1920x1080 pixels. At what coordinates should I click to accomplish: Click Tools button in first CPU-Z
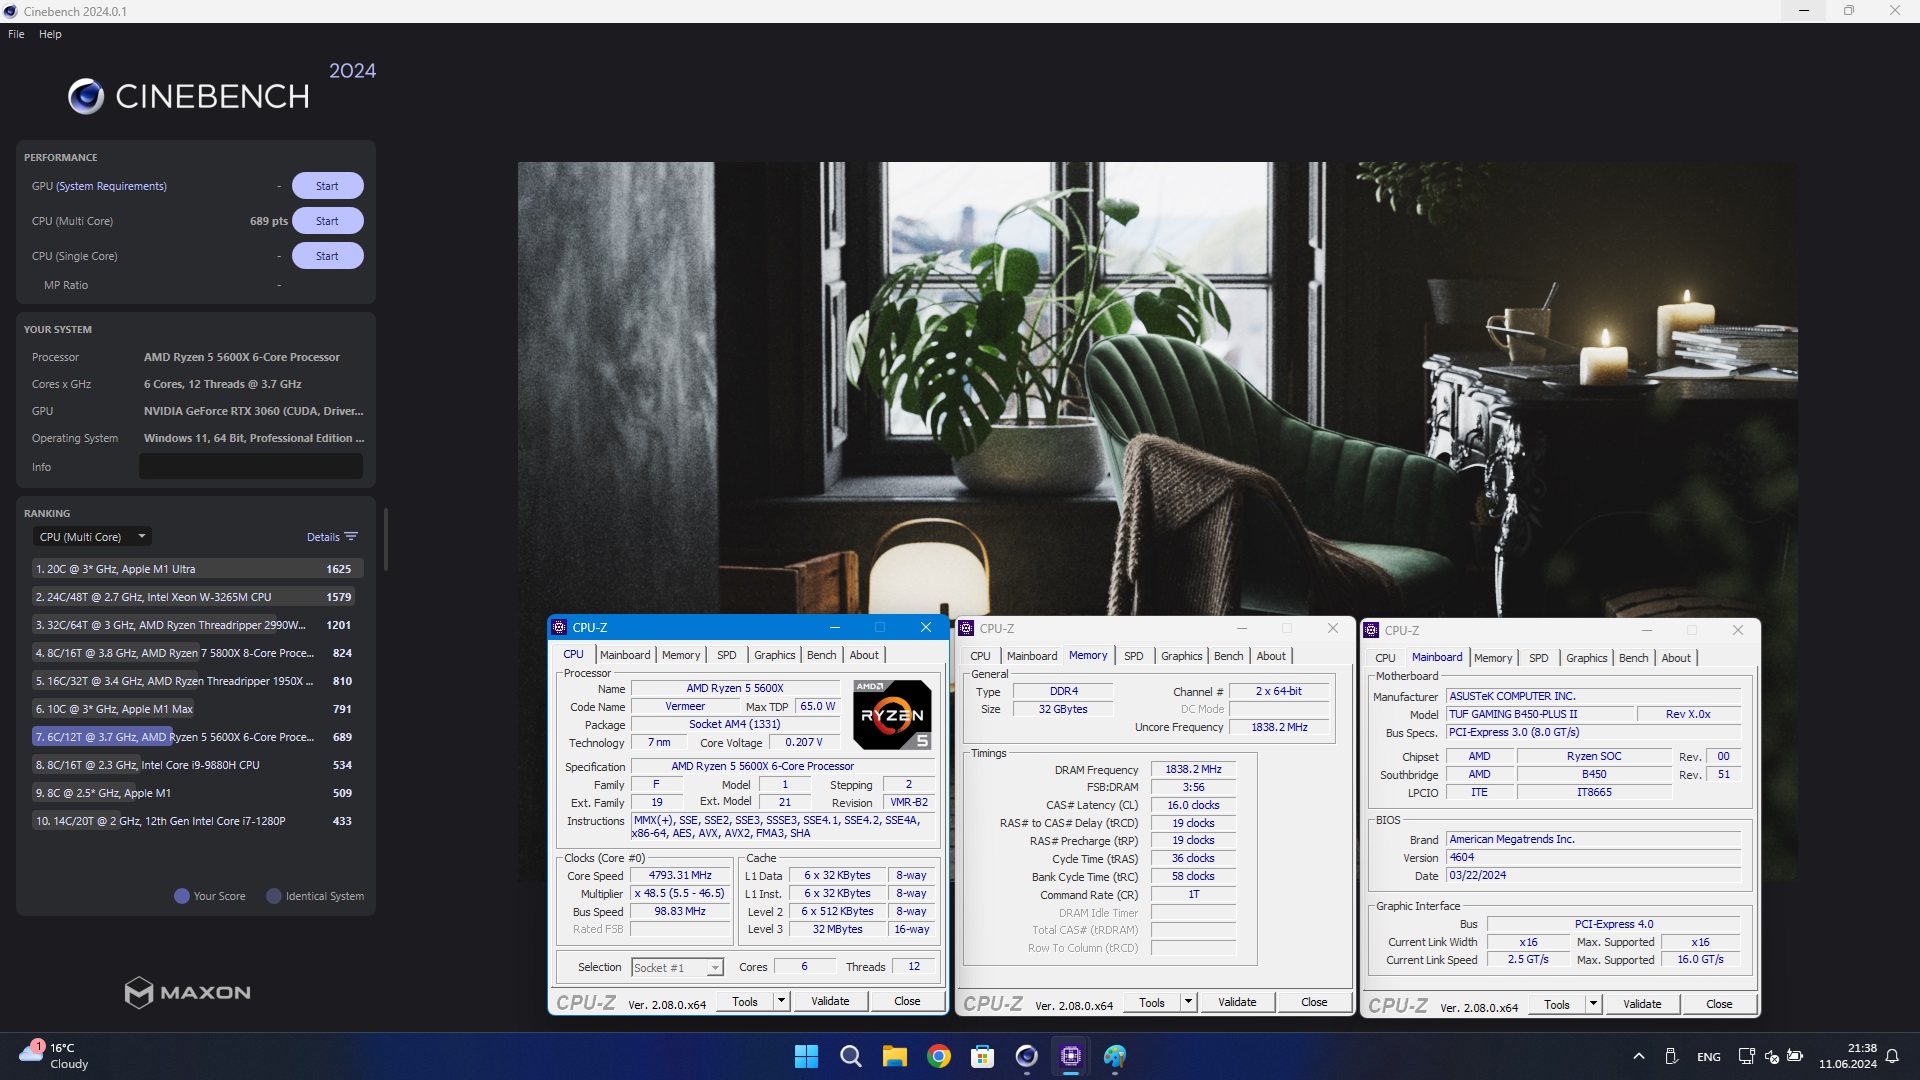coord(745,1001)
